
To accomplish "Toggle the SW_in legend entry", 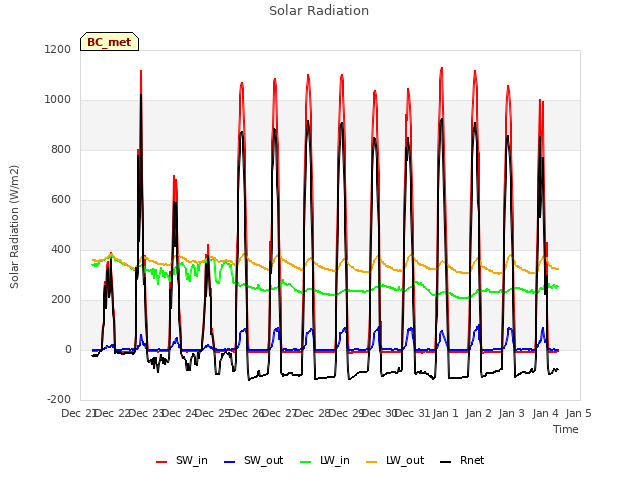I will pos(182,460).
